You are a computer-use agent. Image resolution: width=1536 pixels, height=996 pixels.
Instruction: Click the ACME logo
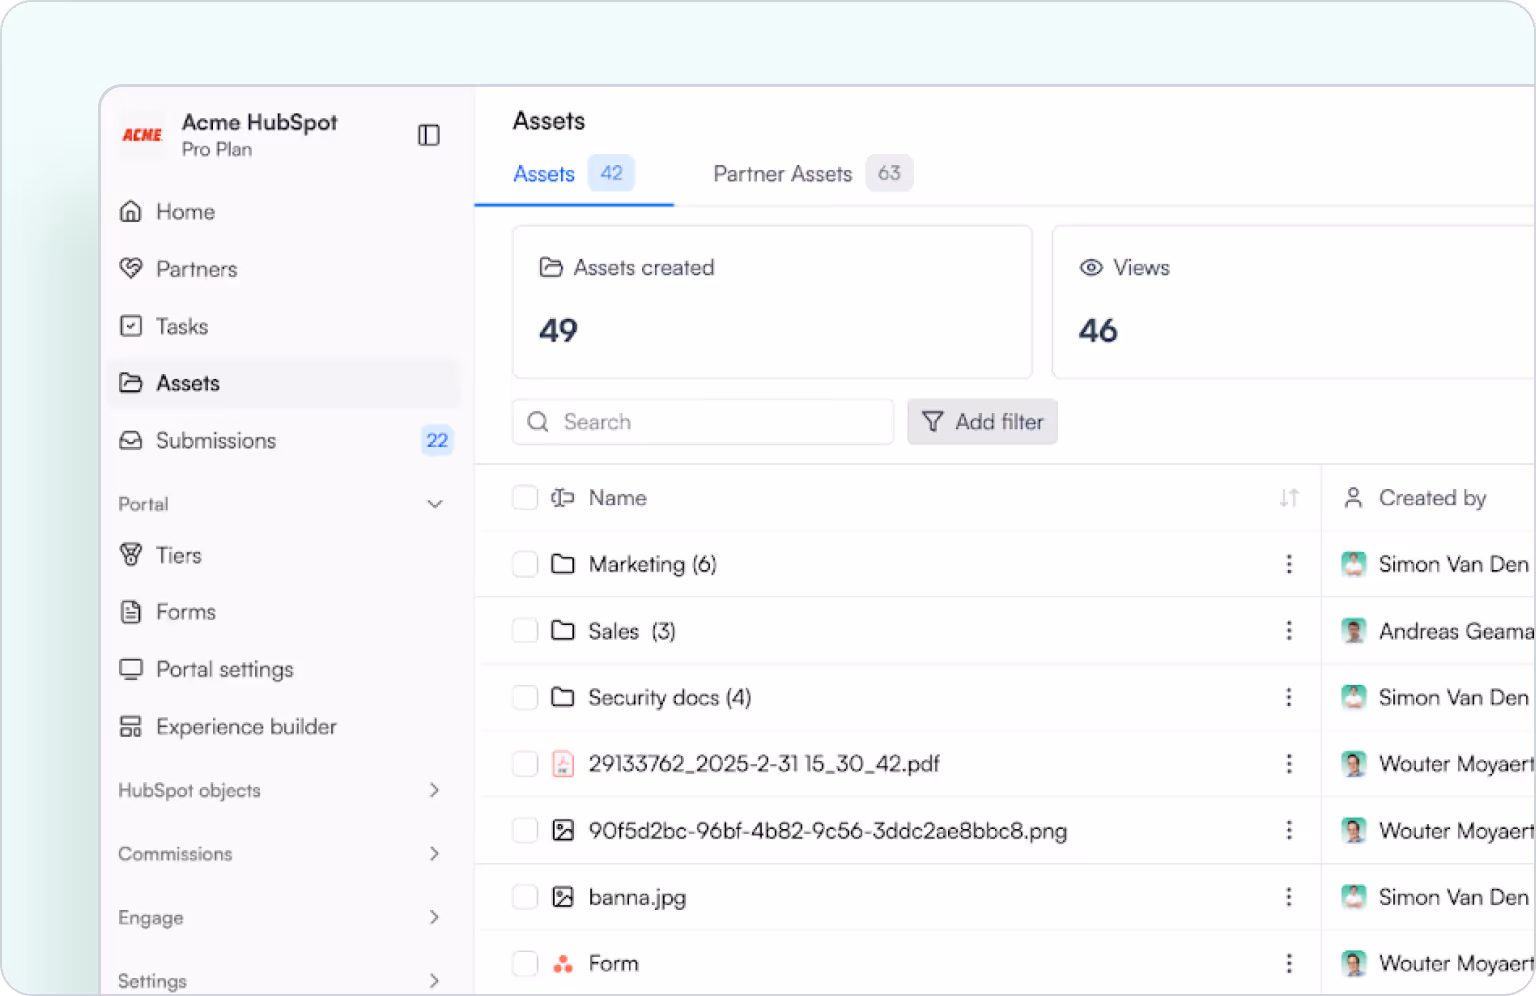coord(142,135)
